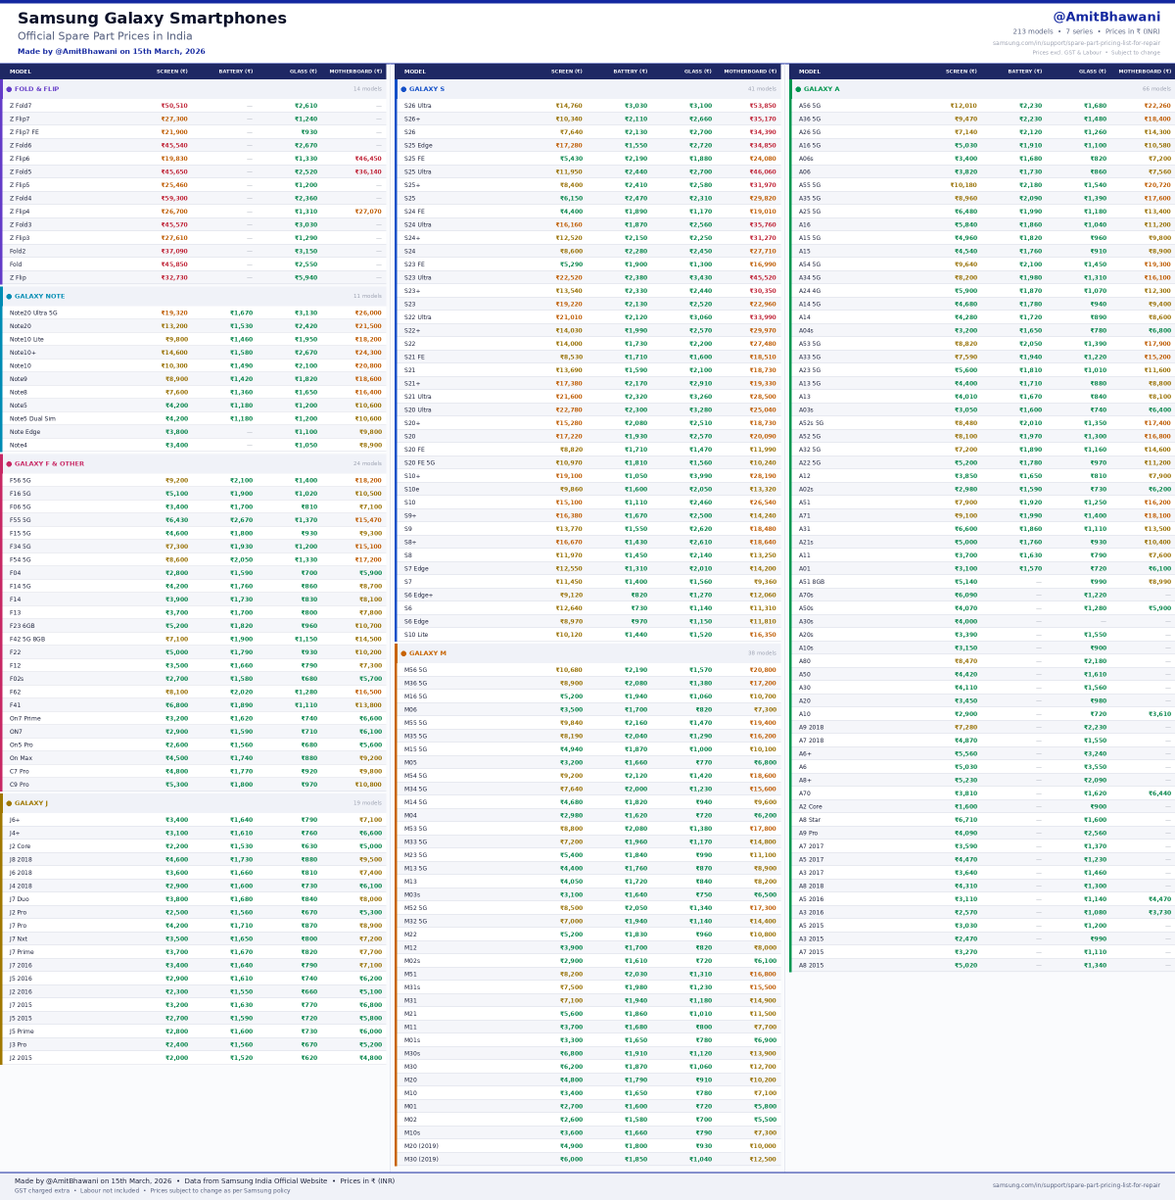Select the 'F56 5G' model name in Galaxy F
The image size is (1175, 1200).
(x=20, y=481)
